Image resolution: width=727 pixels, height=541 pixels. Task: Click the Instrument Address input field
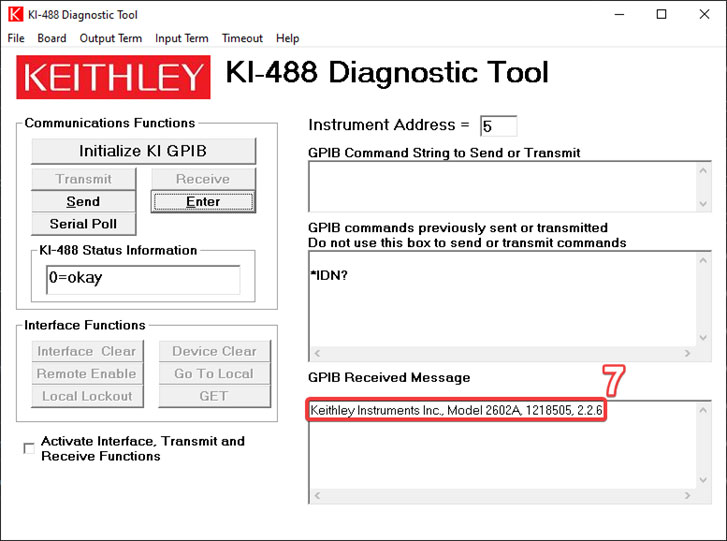498,126
